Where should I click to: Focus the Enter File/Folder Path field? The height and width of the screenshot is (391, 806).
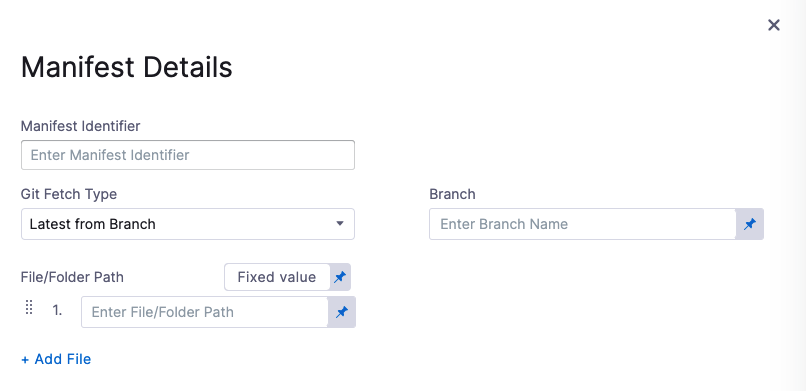coord(205,312)
